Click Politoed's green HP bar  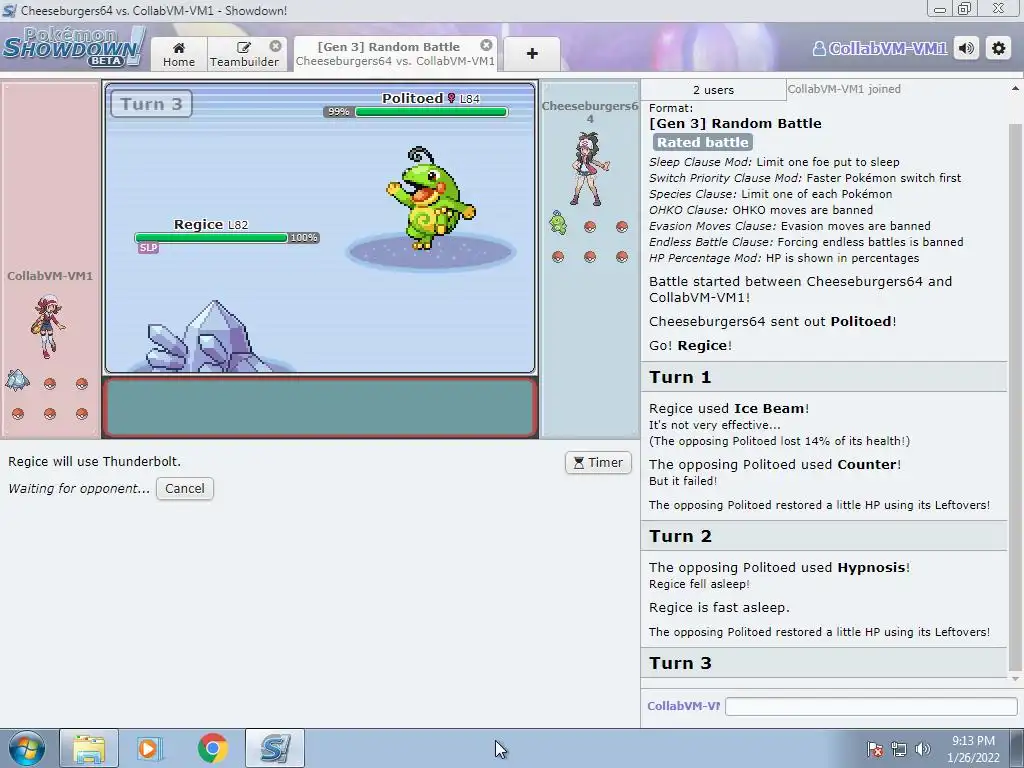[x=431, y=112]
